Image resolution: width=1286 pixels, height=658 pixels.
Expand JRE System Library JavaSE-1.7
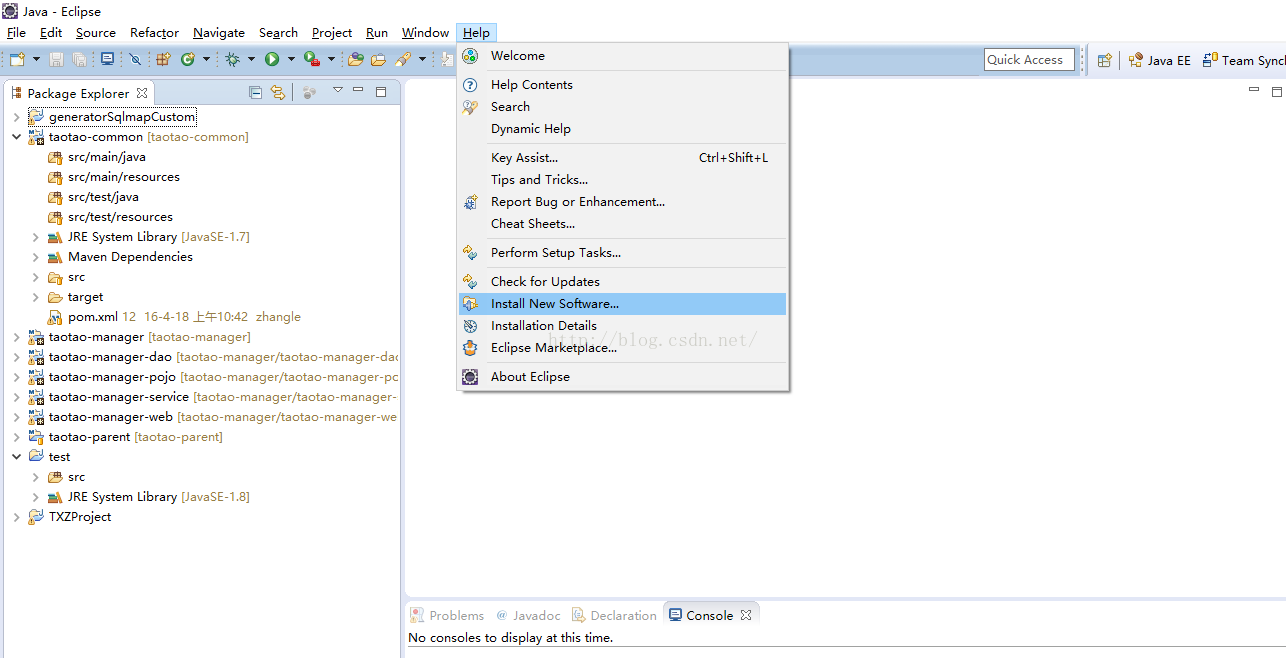pyautogui.click(x=35, y=237)
